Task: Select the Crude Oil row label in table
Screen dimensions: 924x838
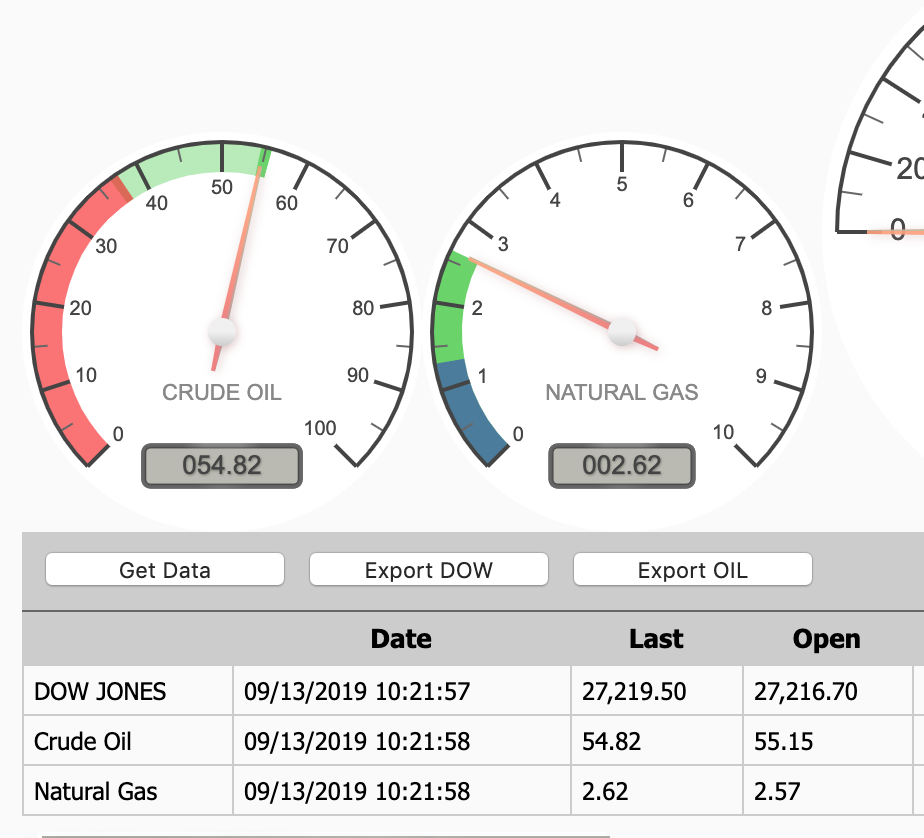Action: pos(83,741)
